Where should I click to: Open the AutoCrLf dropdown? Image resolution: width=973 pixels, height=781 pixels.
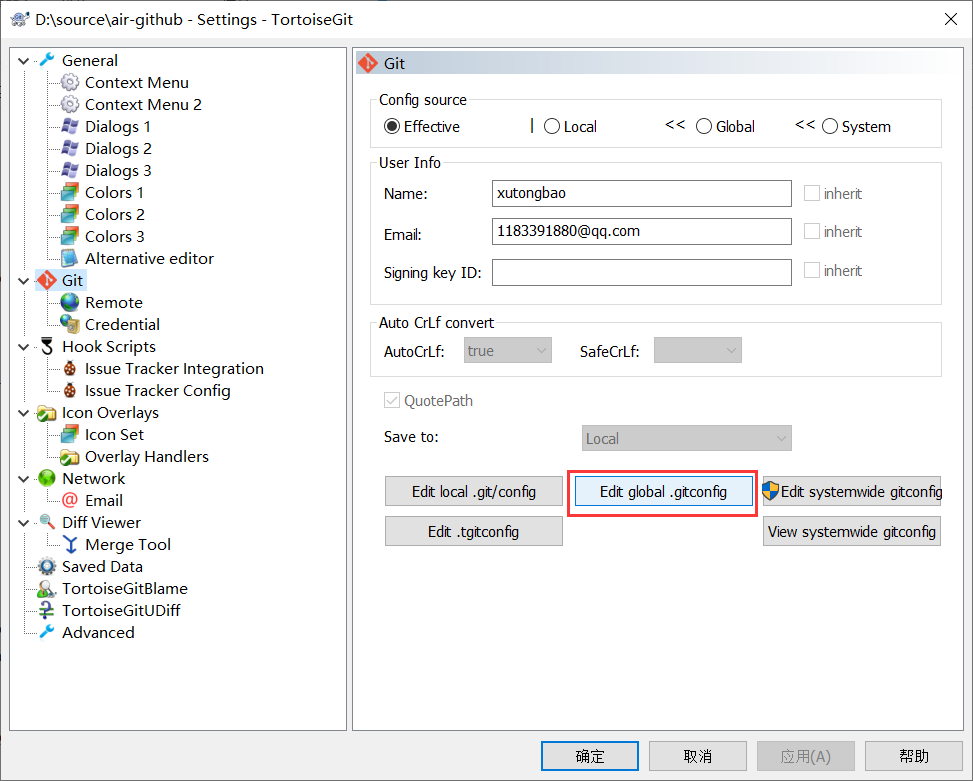pos(508,350)
